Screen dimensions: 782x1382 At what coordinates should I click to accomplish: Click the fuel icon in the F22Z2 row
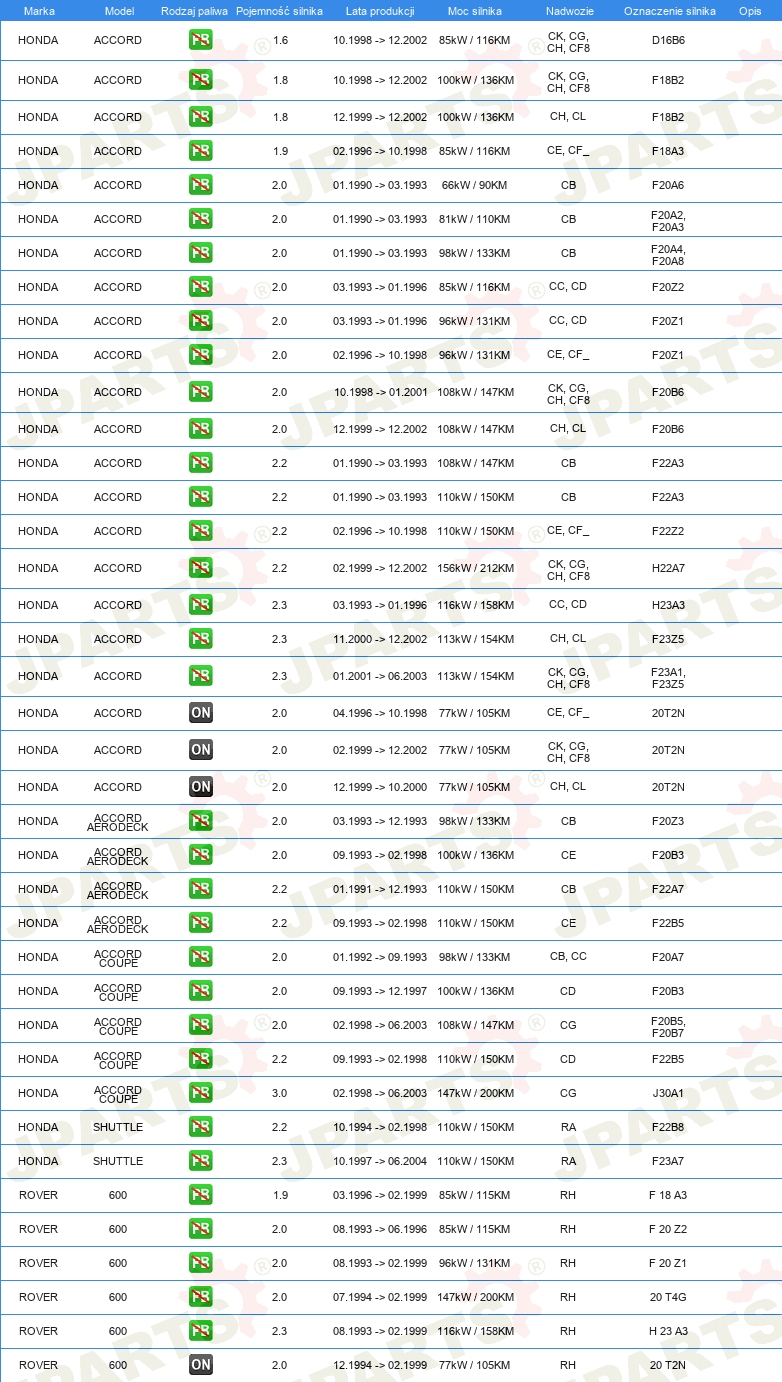pyautogui.click(x=201, y=531)
